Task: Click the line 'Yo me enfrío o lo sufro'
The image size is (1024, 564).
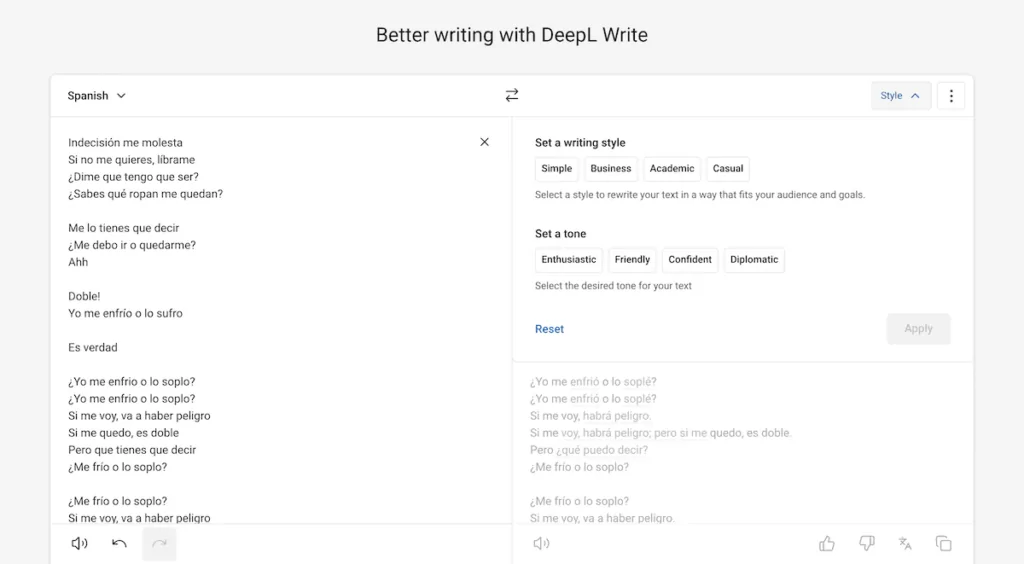Action: 125,313
